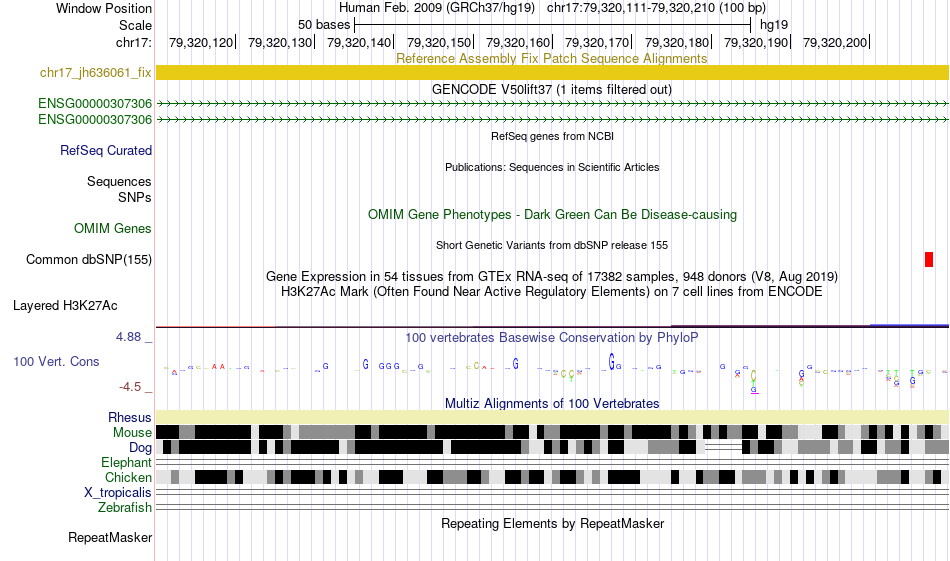Click the 79,320,150 ruler position
950x561 pixels.
click(439, 42)
